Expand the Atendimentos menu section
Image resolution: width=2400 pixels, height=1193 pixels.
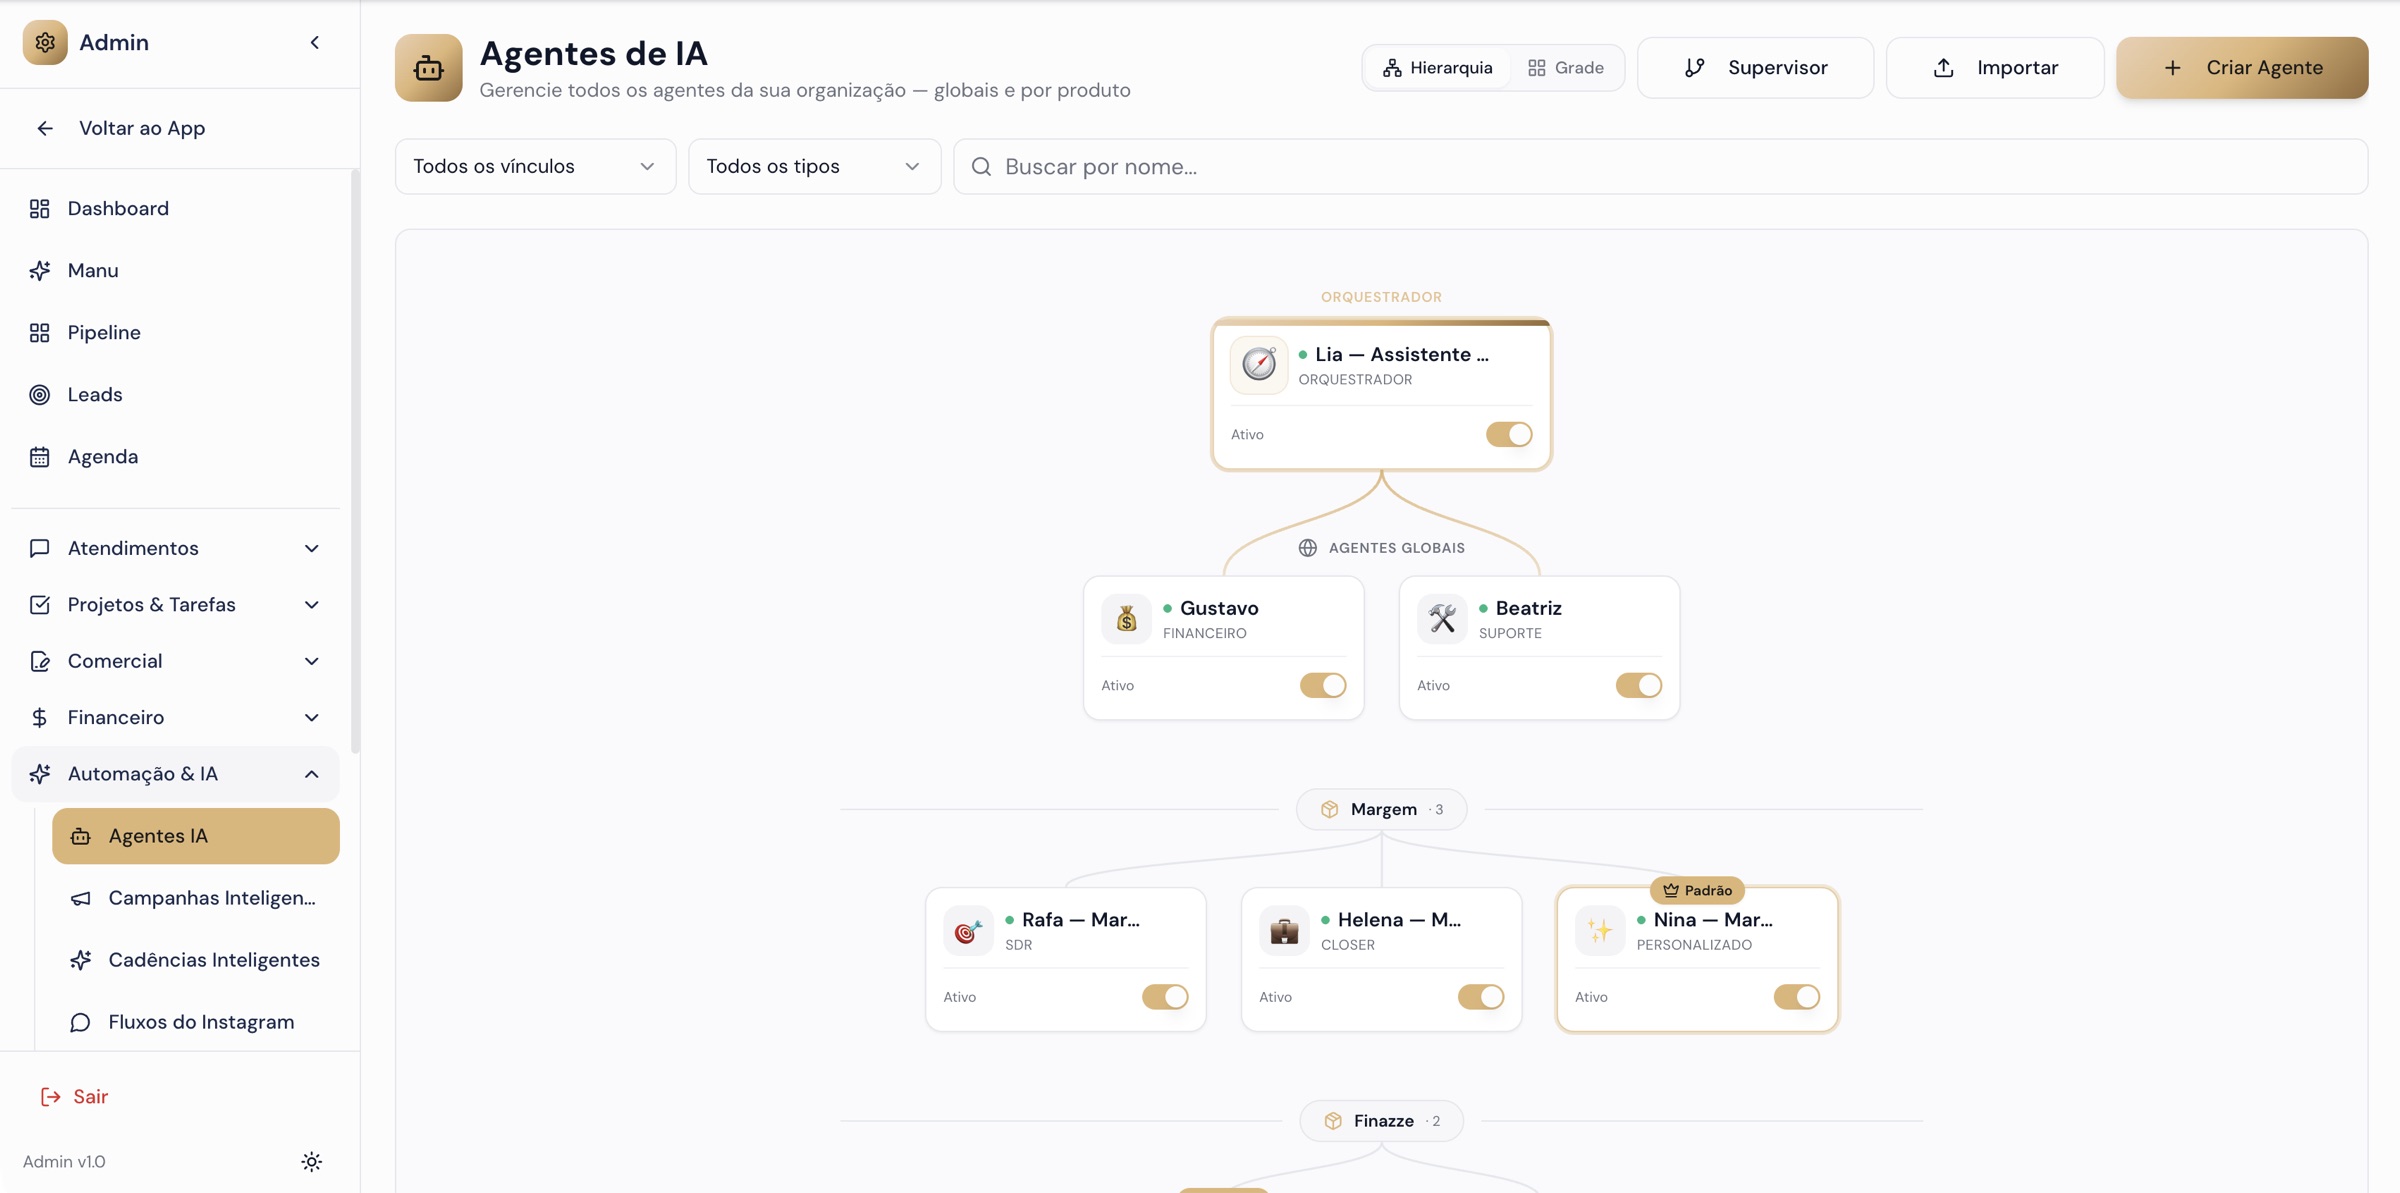click(176, 548)
